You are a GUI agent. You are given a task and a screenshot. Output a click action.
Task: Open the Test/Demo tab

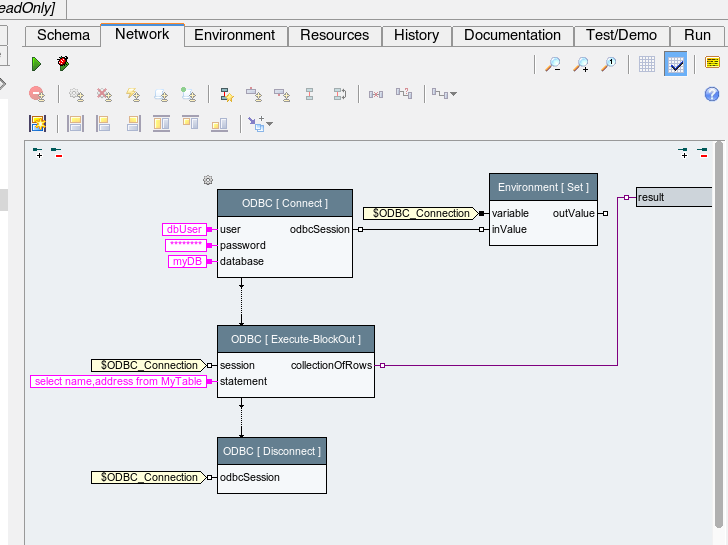click(x=621, y=35)
